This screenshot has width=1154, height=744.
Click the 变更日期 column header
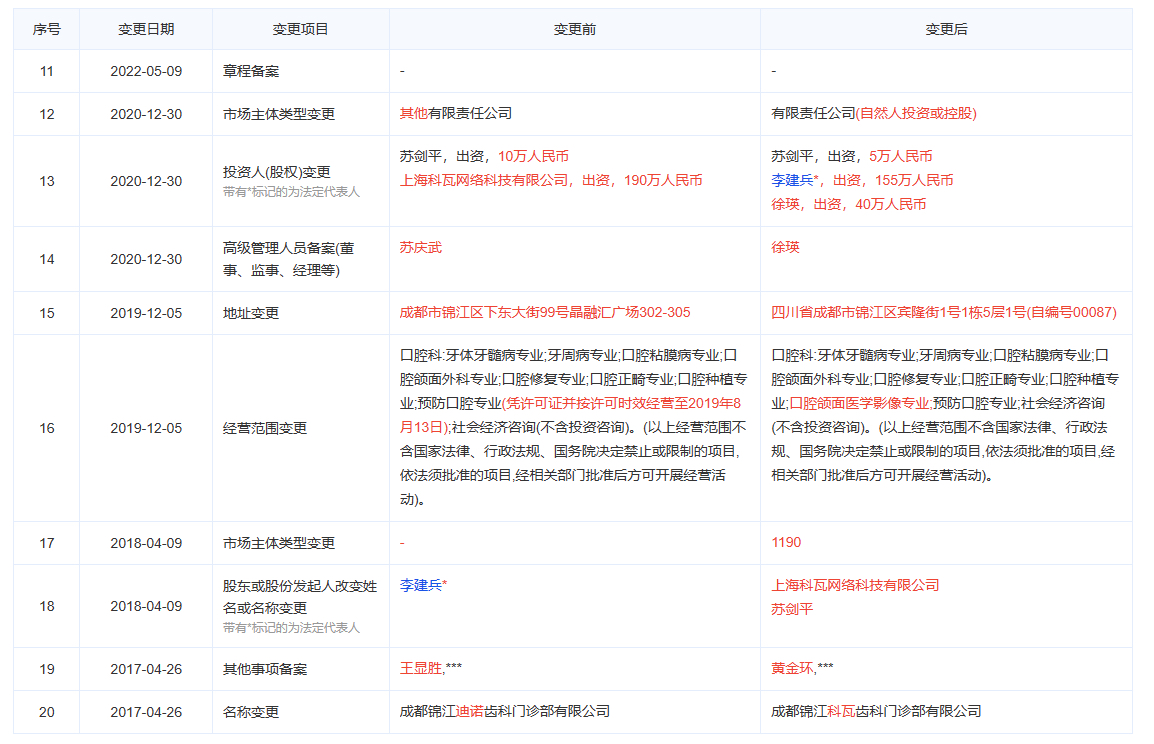146,30
